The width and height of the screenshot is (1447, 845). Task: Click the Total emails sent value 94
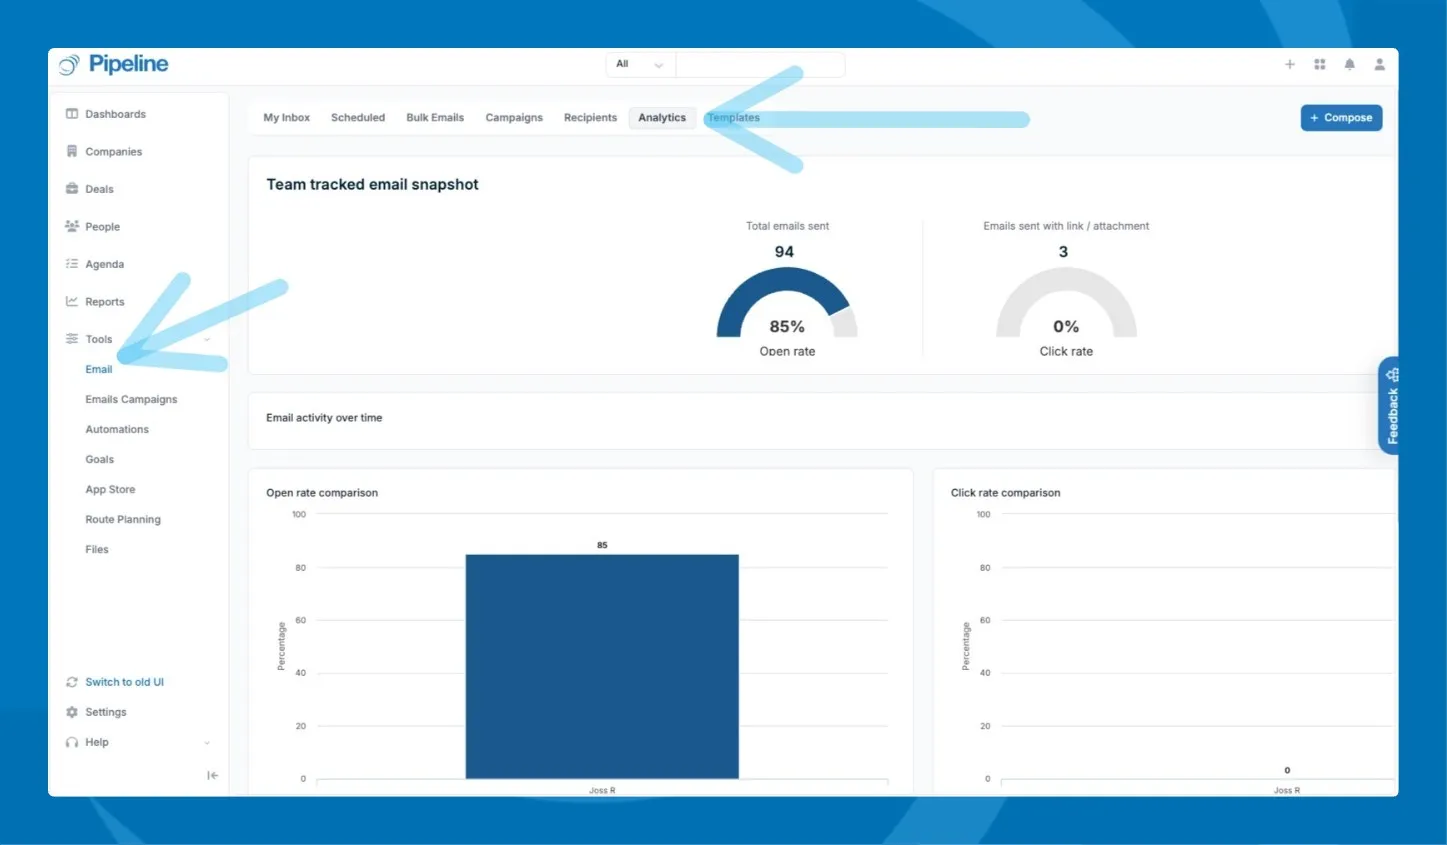[x=784, y=252]
